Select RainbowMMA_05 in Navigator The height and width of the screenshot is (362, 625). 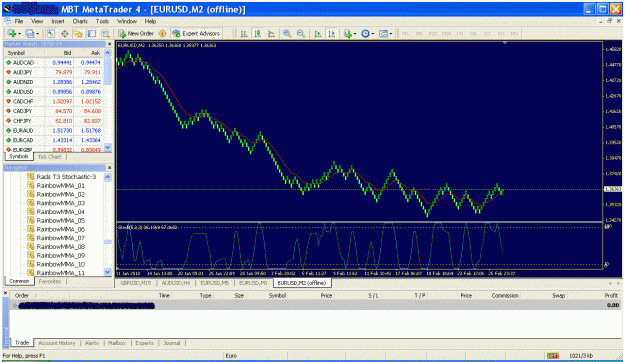pos(61,220)
